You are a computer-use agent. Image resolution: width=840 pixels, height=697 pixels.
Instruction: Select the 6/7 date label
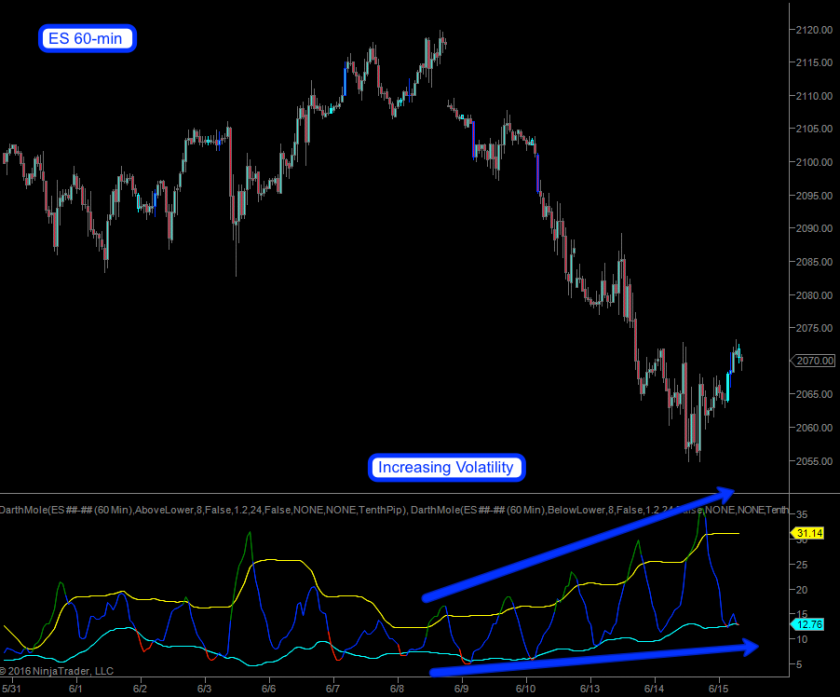333,689
